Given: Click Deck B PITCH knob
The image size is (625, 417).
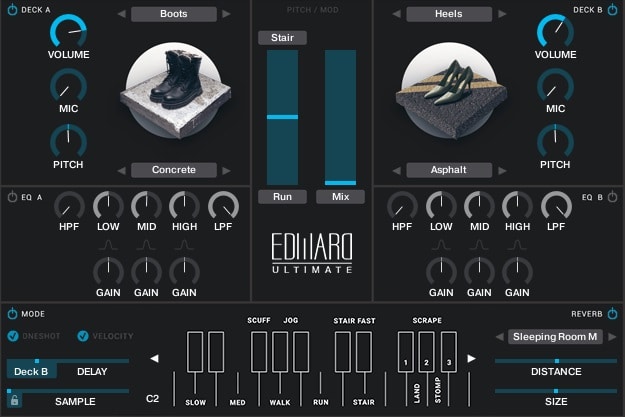Looking at the screenshot, I should coord(555,142).
